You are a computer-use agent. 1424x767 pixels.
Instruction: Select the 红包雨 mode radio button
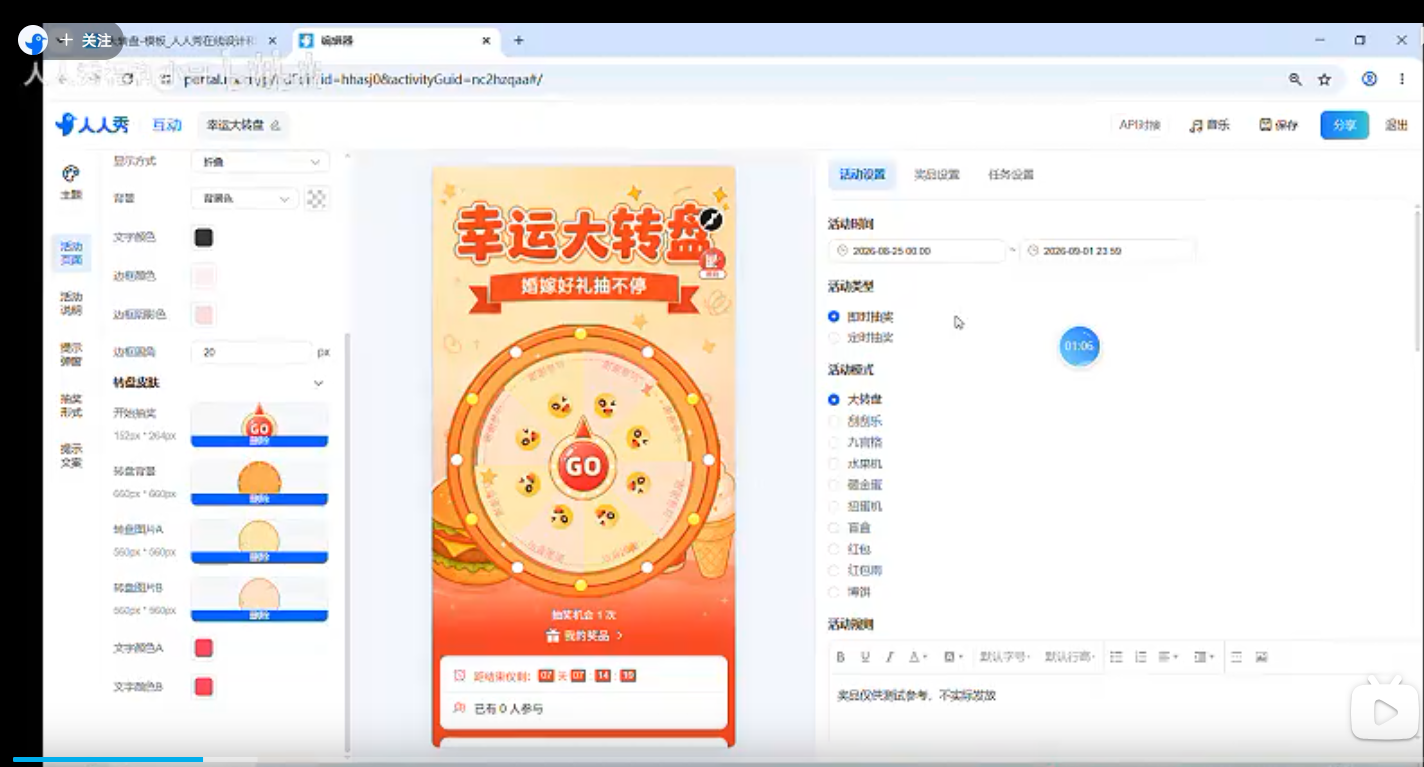pyautogui.click(x=834, y=570)
